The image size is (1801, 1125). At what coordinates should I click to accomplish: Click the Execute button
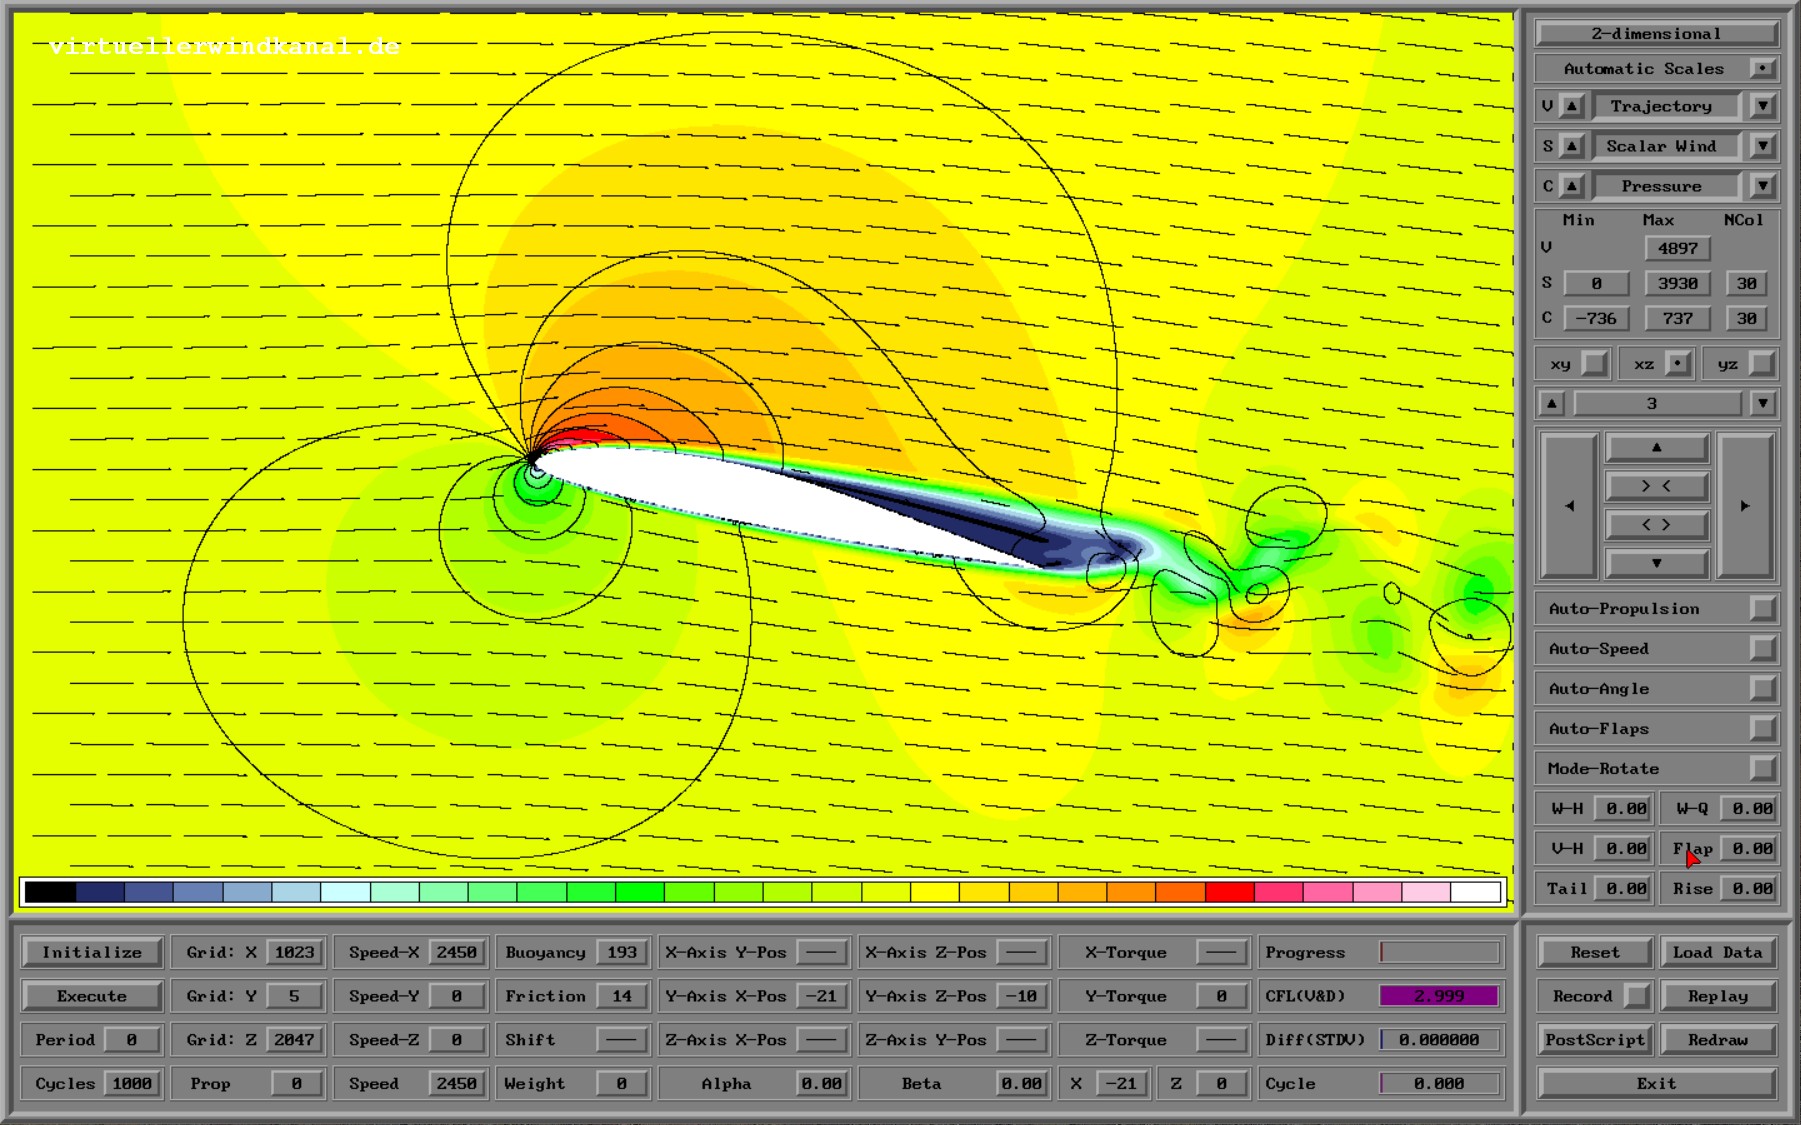click(x=92, y=996)
